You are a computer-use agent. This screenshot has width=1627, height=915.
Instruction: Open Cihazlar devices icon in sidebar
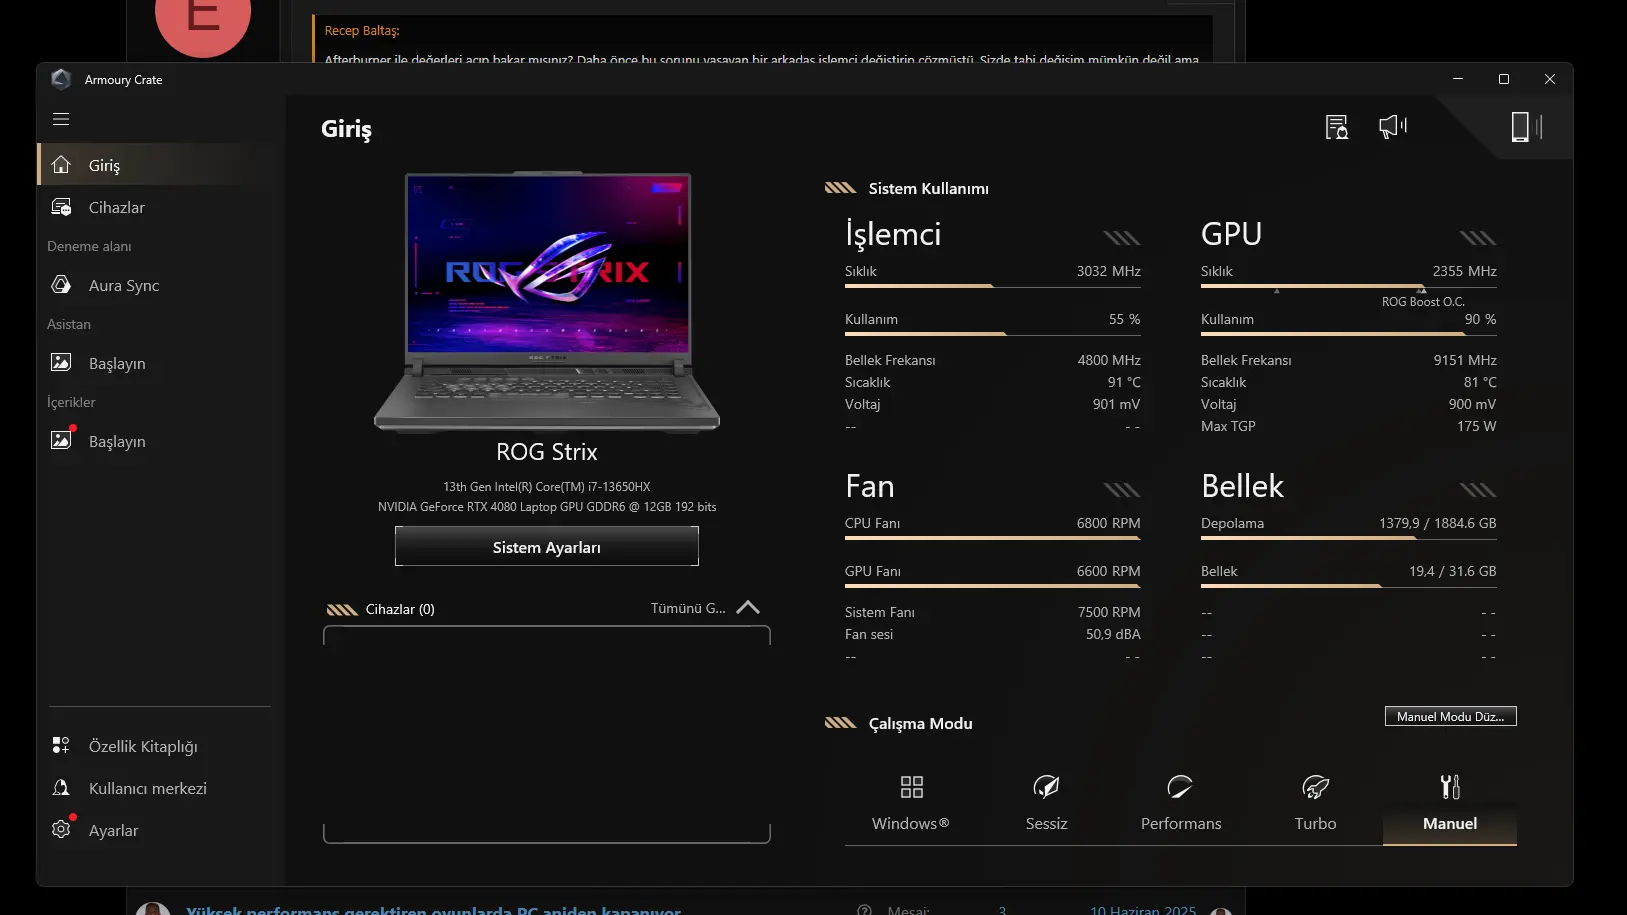click(x=61, y=207)
